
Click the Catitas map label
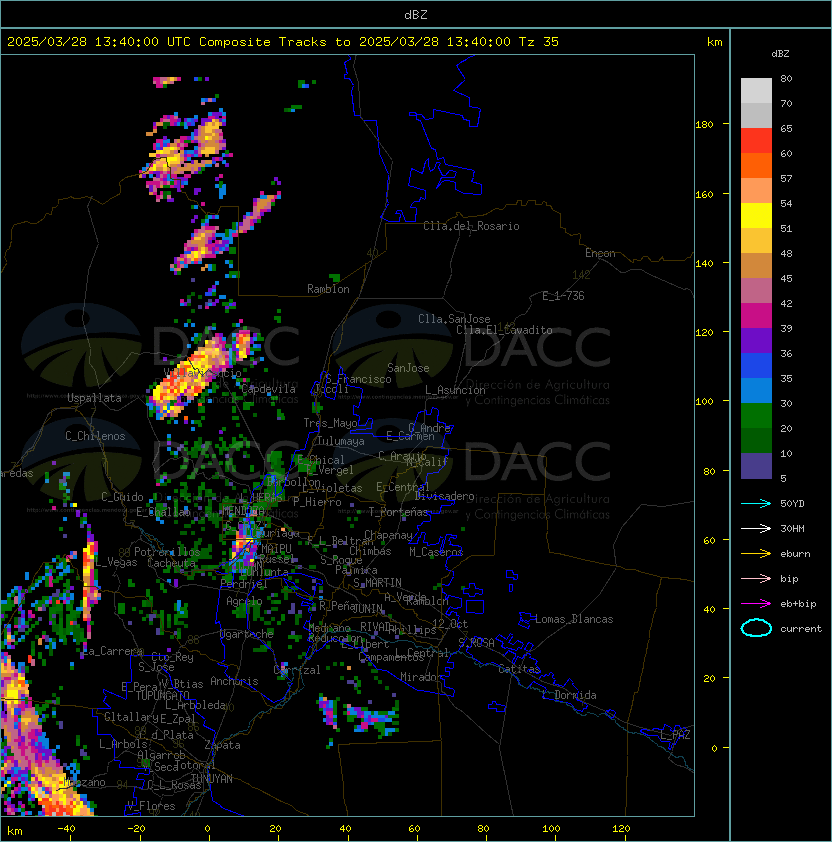pyautogui.click(x=519, y=669)
